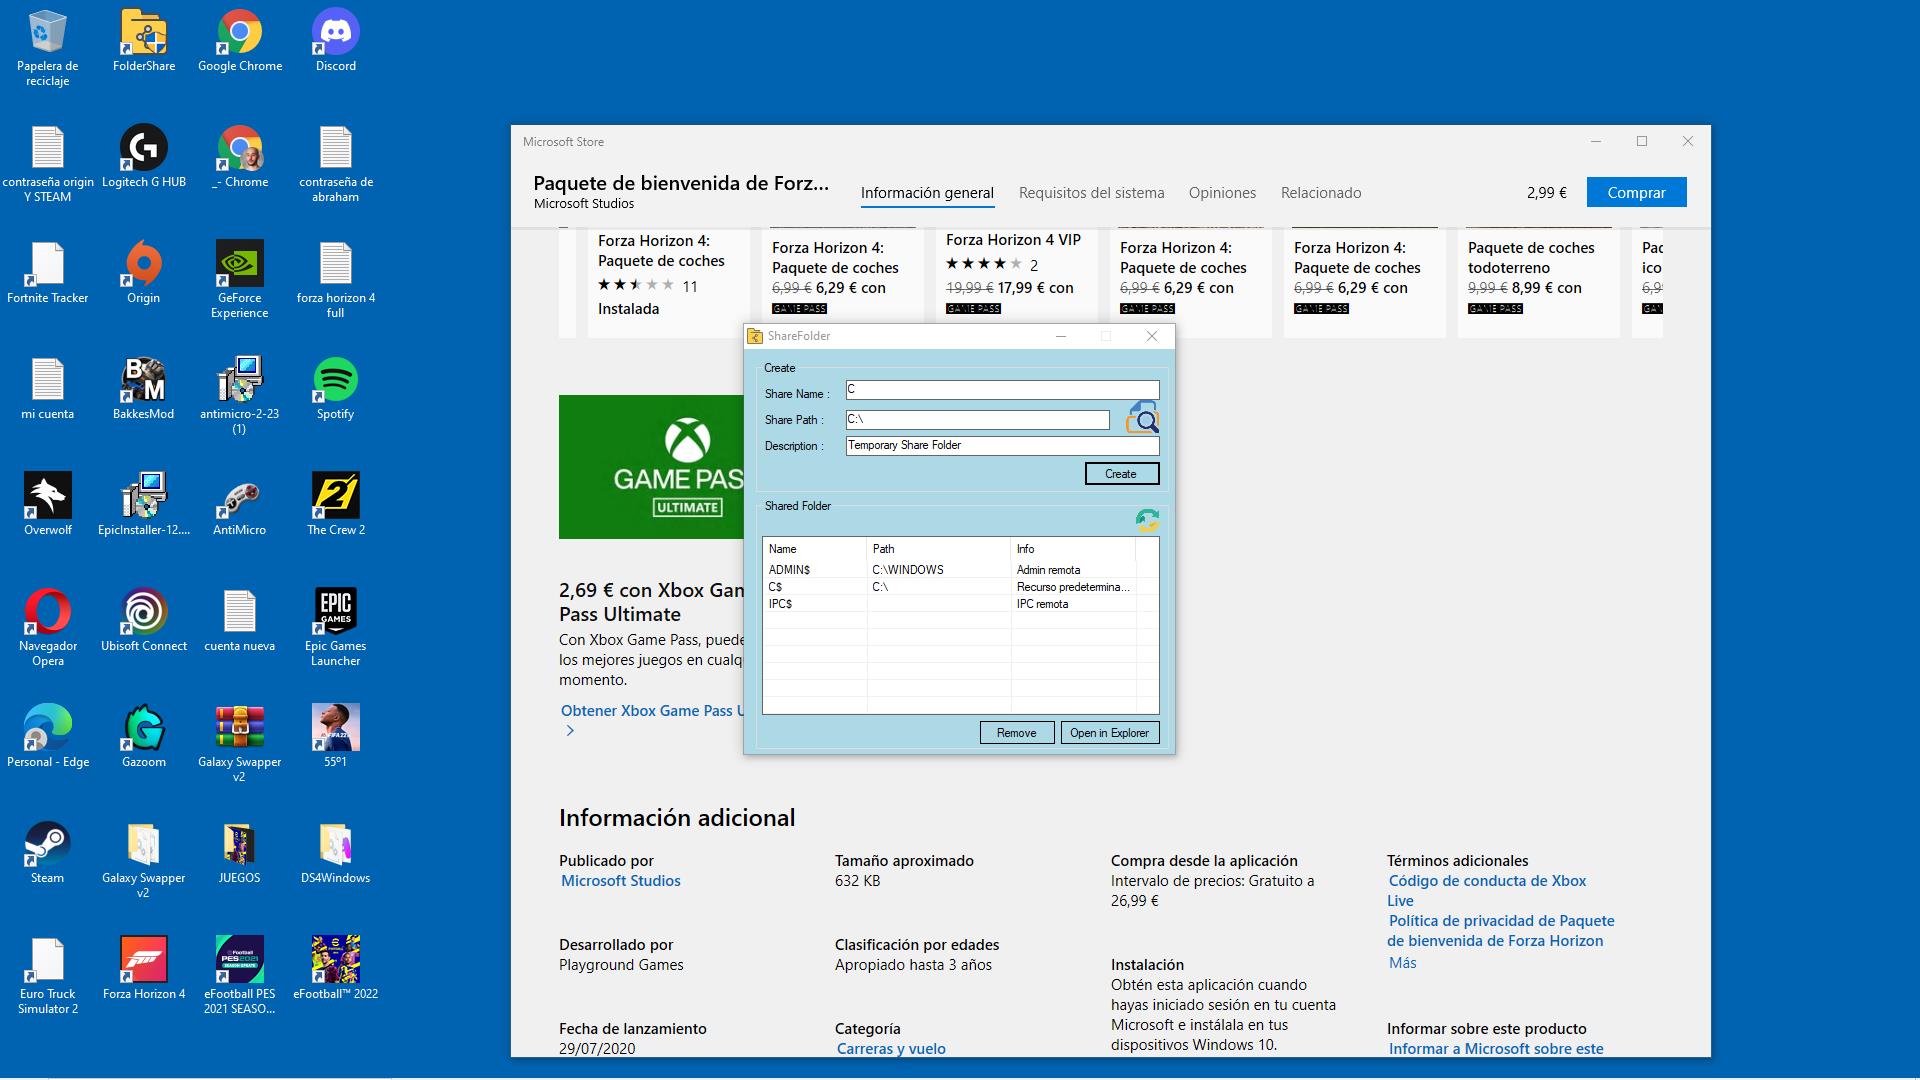
Task: Expand the Más link under terms
Action: coord(1402,963)
